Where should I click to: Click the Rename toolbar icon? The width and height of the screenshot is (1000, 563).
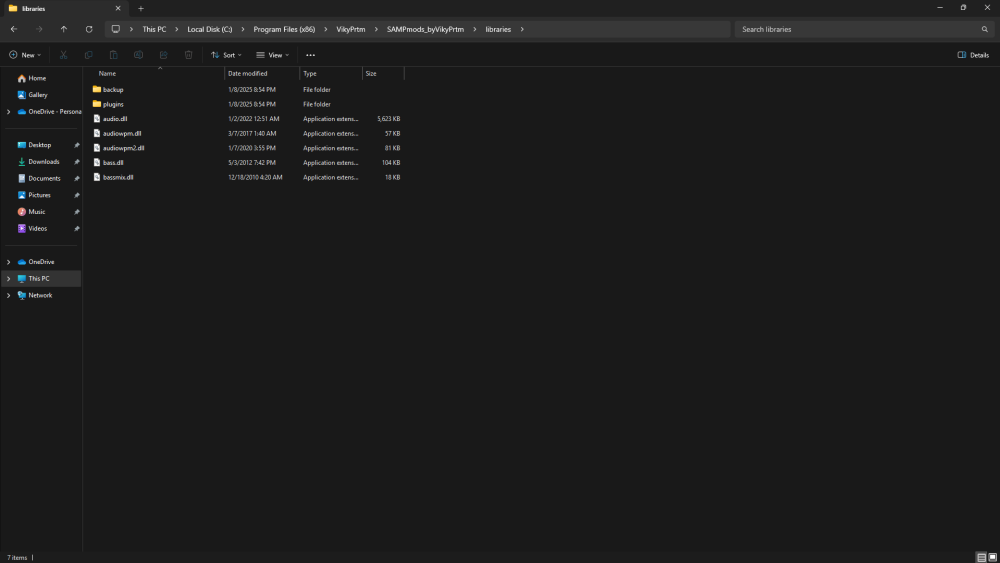(x=138, y=55)
